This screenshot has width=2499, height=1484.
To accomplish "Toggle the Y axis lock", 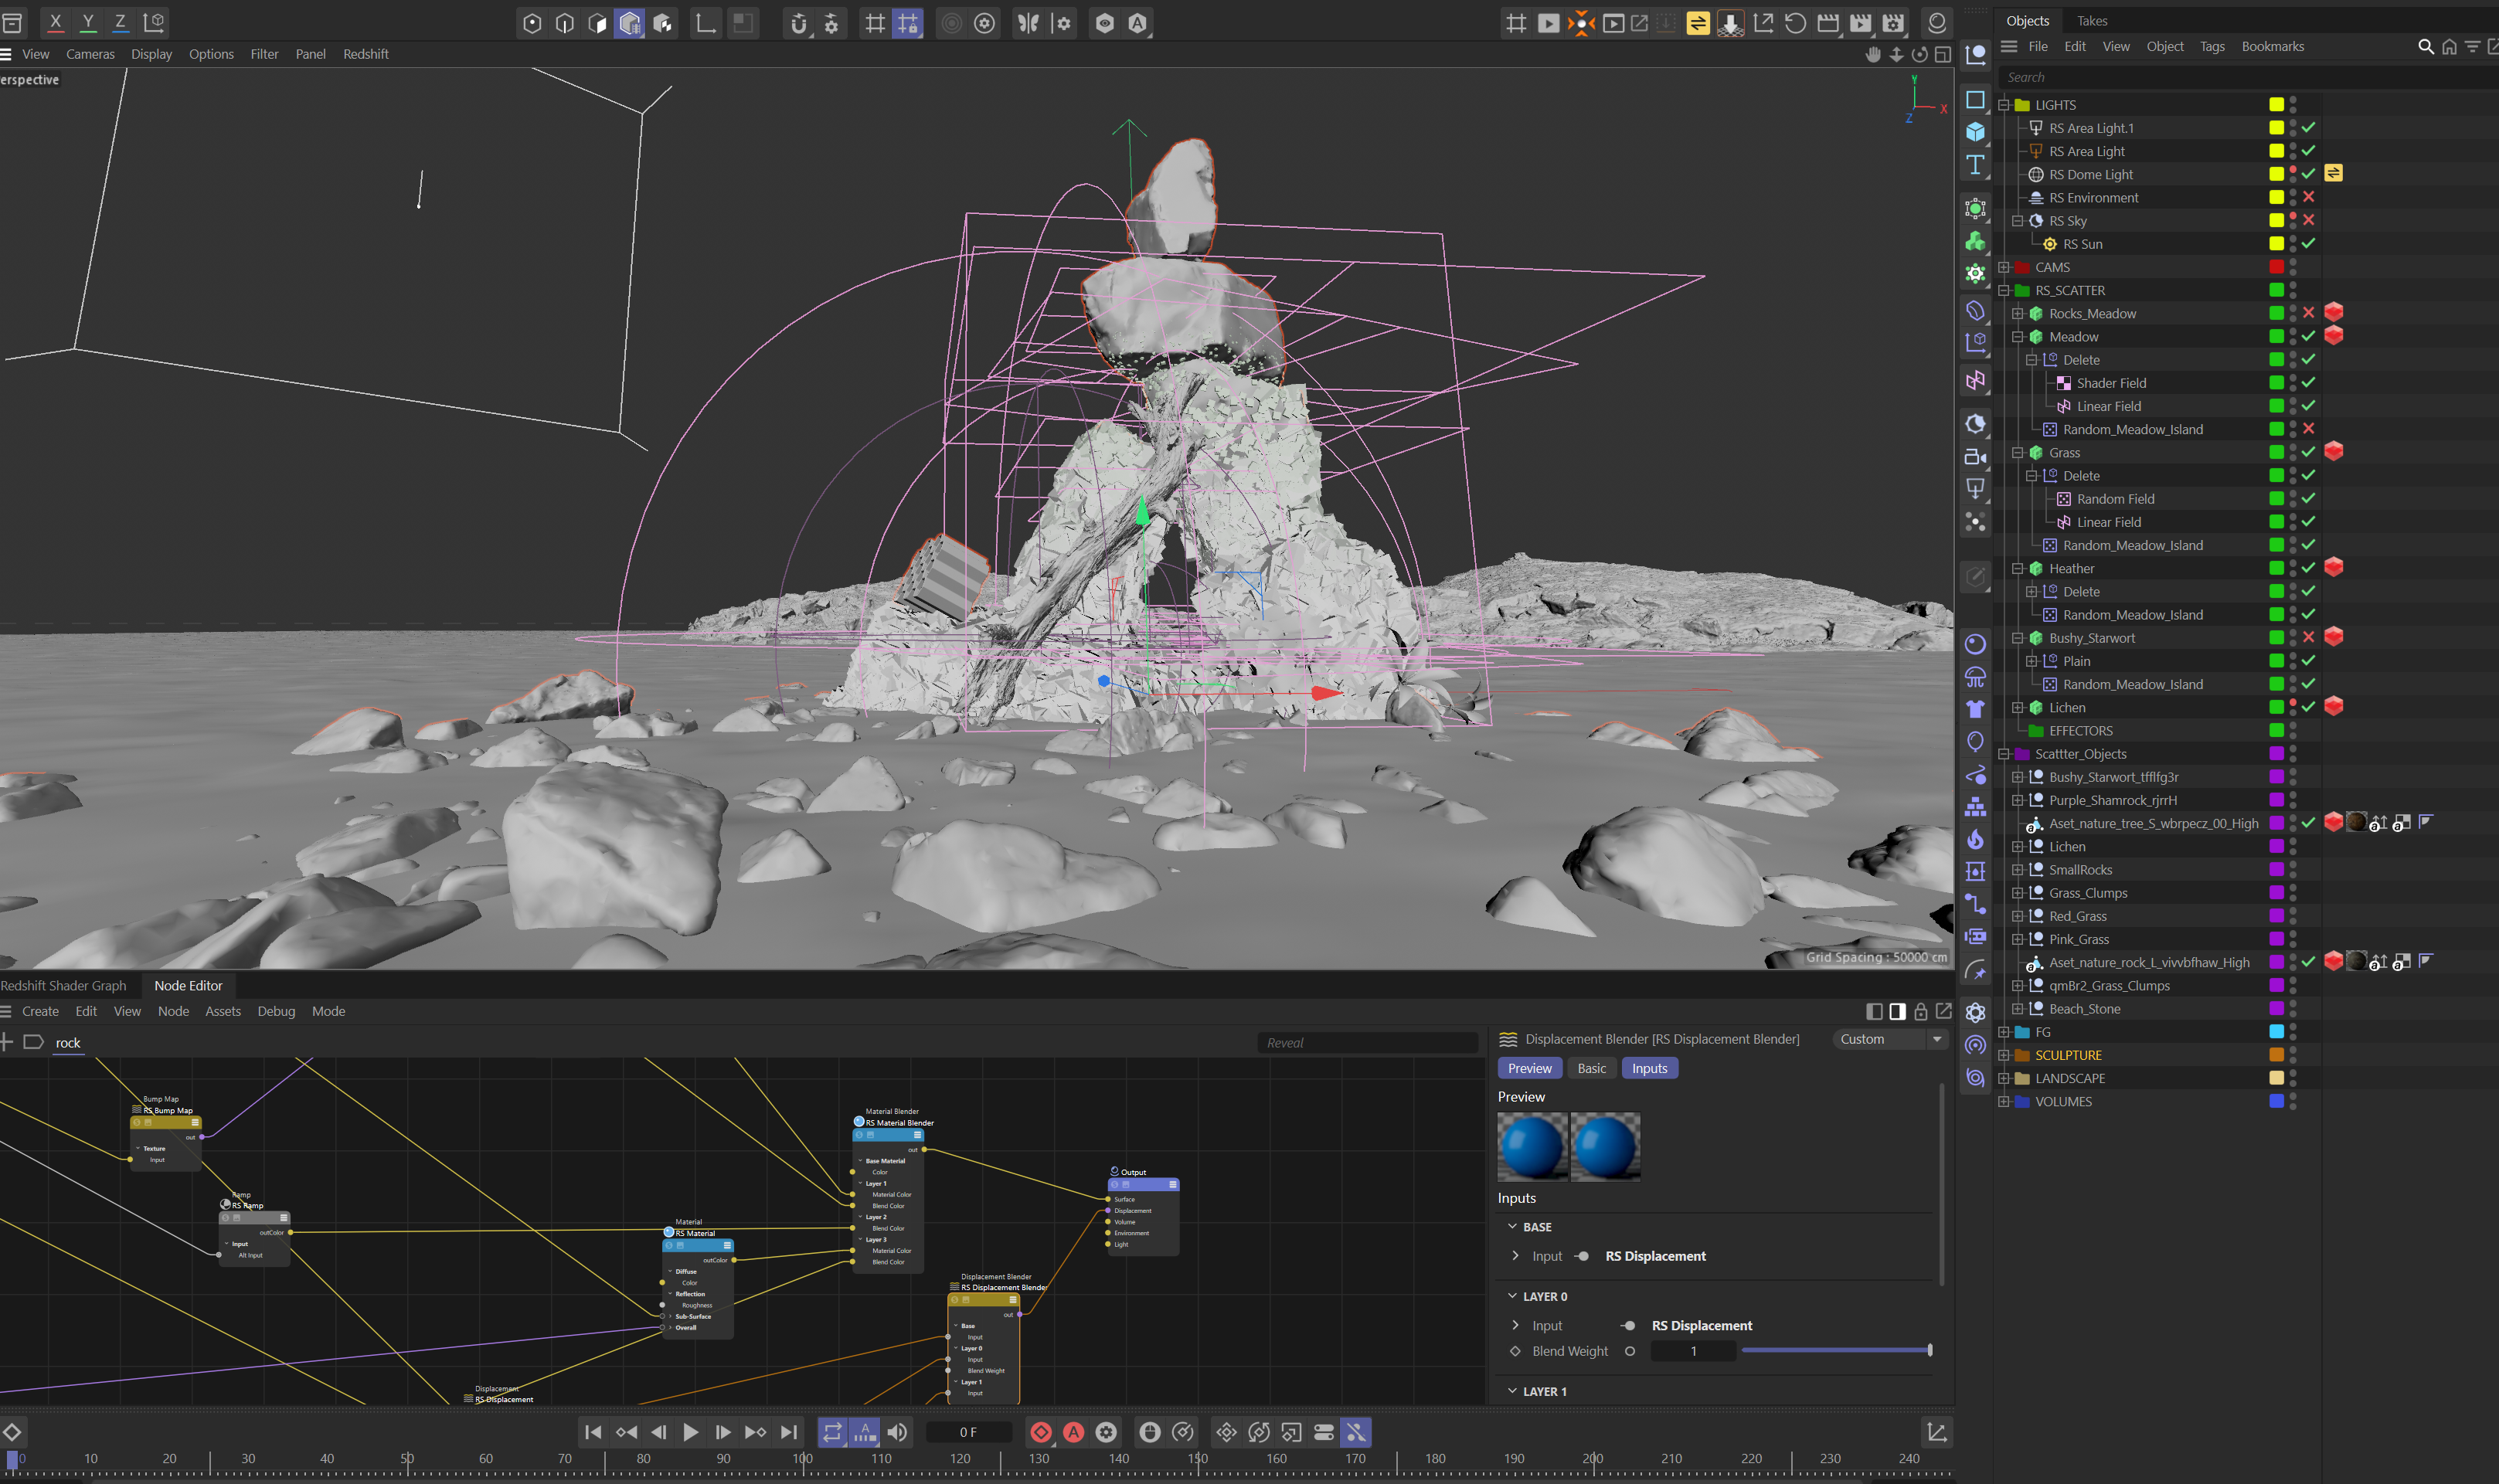I will point(88,22).
